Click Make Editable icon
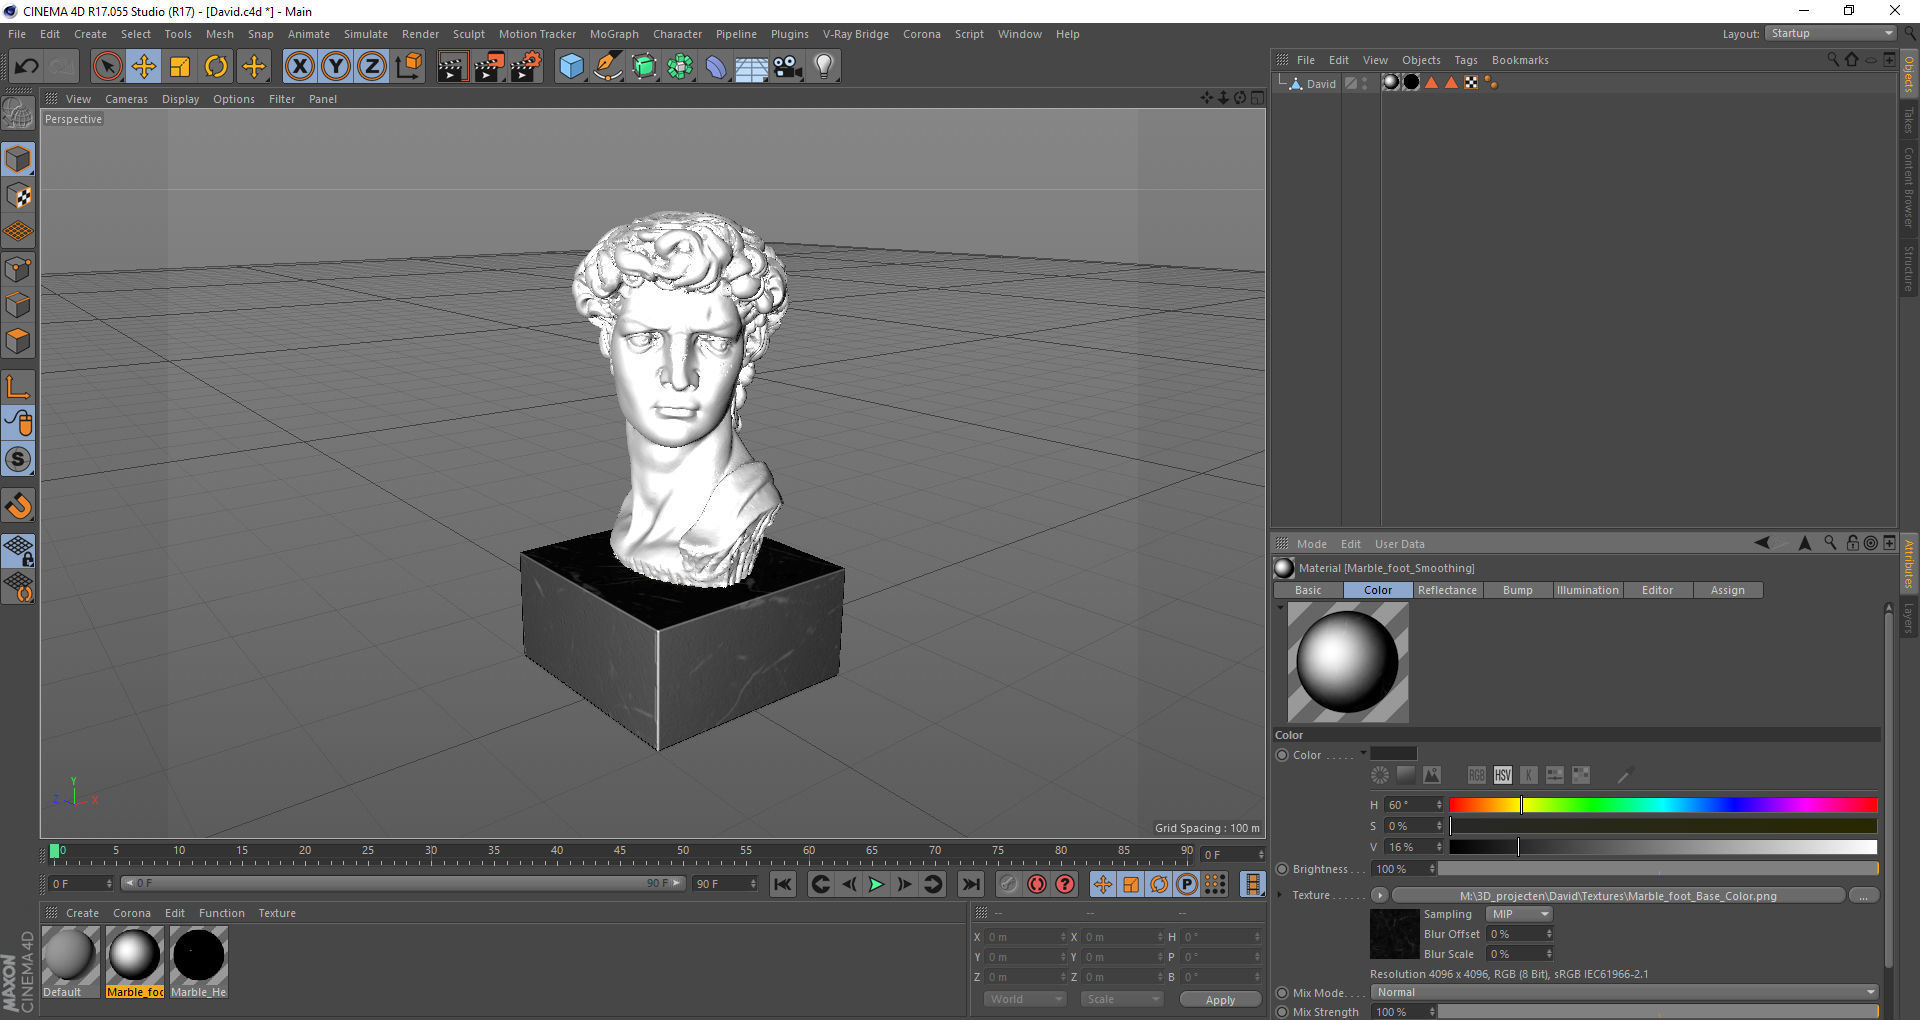1920x1020 pixels. click(18, 113)
